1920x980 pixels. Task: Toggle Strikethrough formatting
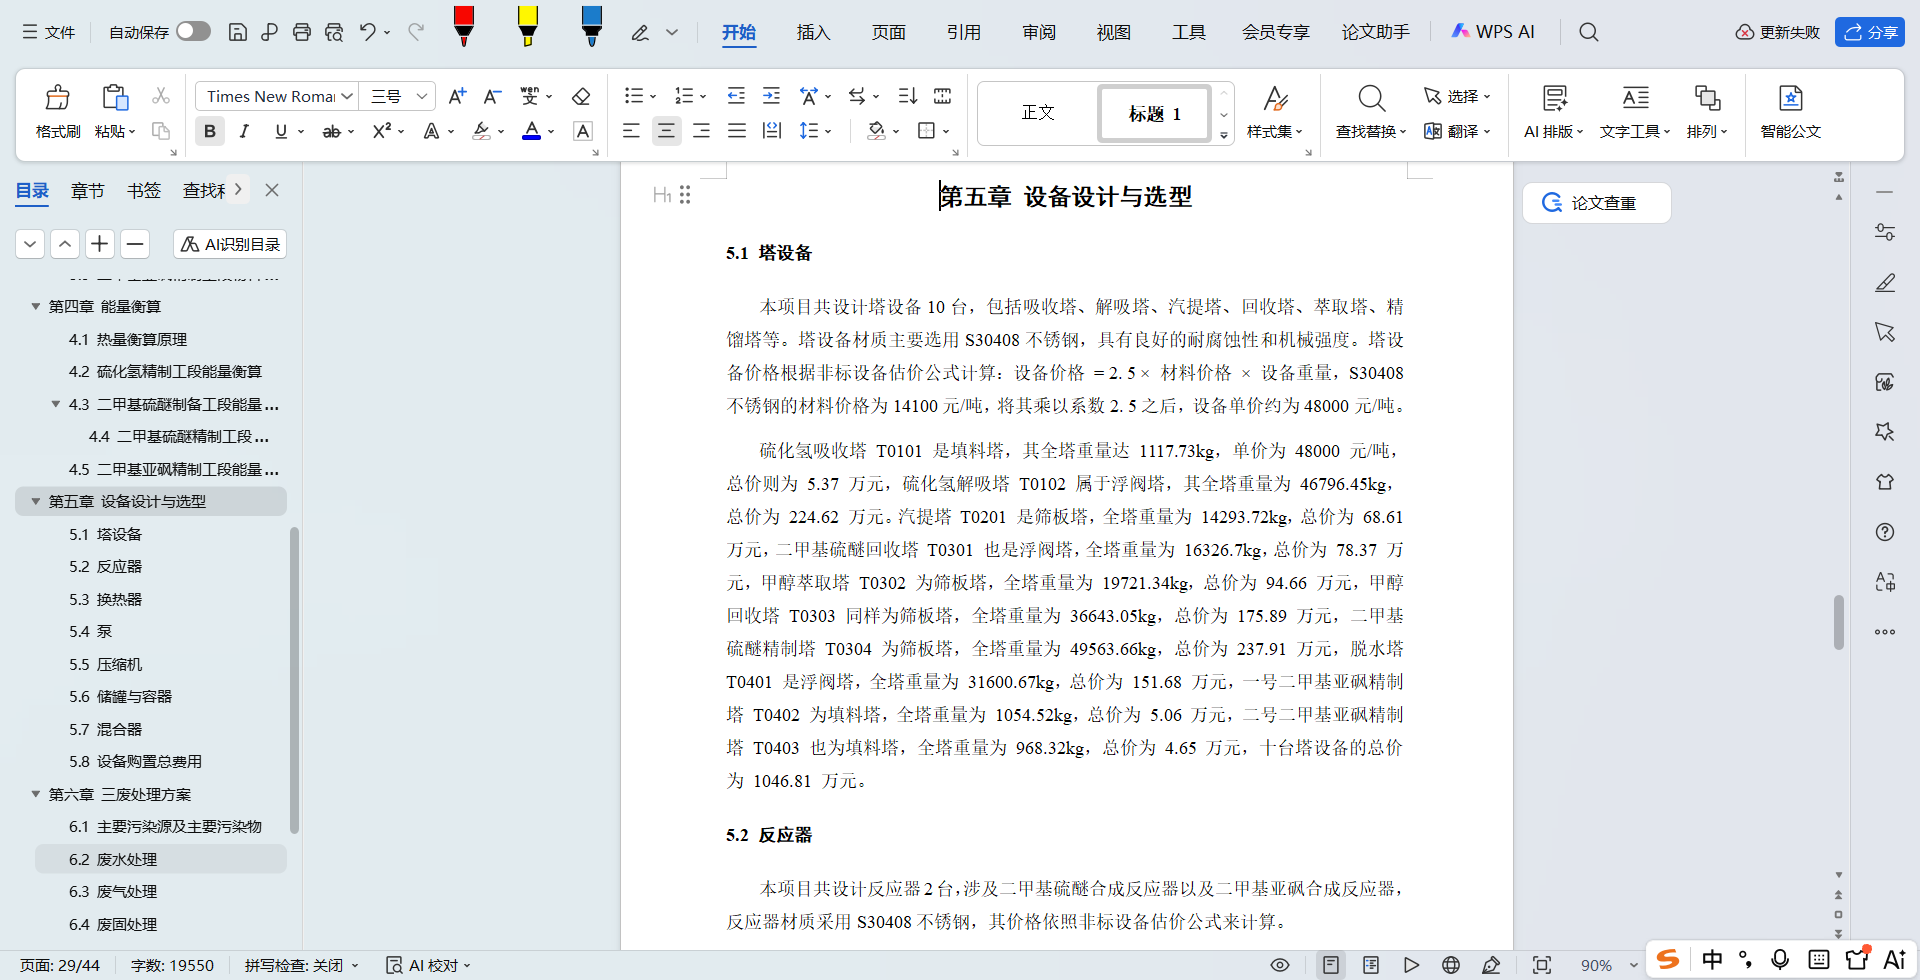pos(331,131)
